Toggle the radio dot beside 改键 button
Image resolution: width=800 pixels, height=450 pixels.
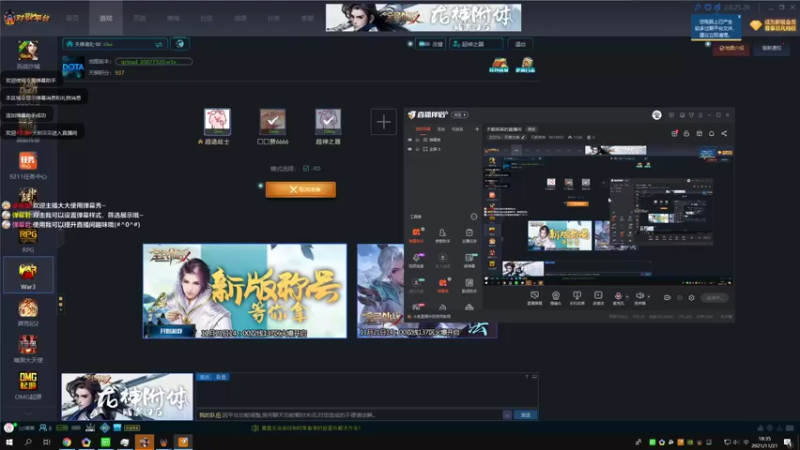[x=410, y=44]
